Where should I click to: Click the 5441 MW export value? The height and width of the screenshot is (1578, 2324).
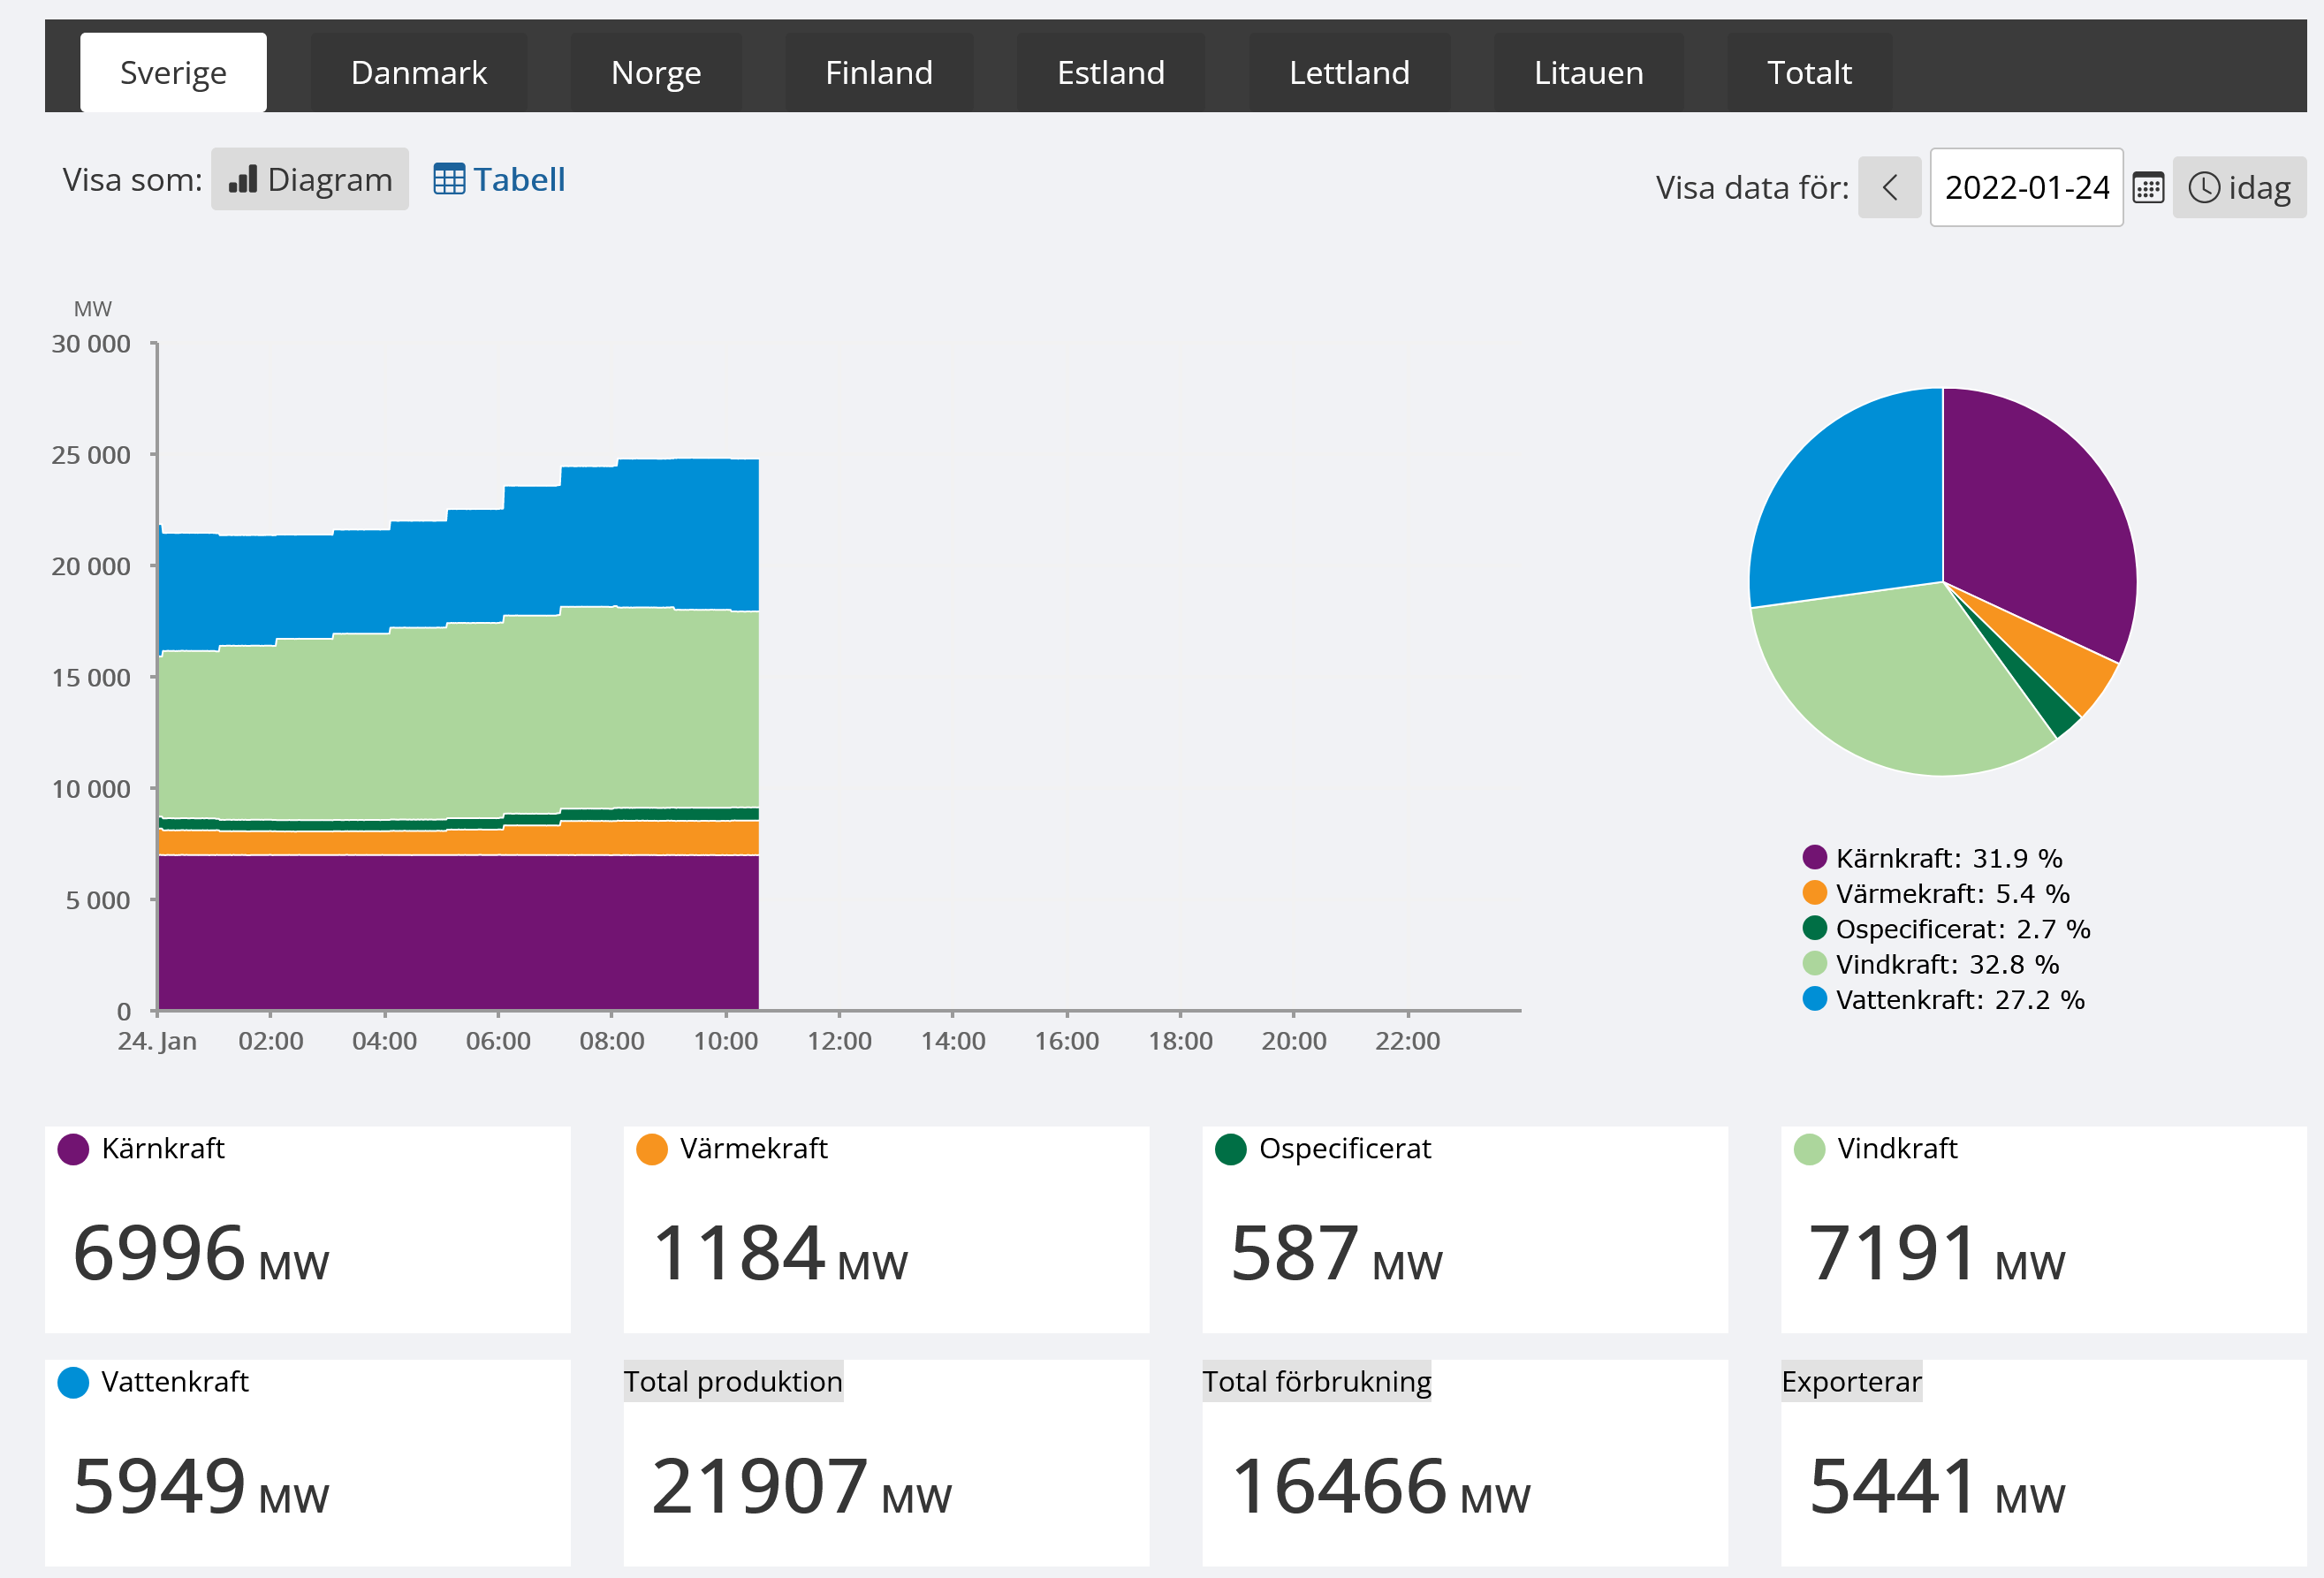pos(1937,1486)
